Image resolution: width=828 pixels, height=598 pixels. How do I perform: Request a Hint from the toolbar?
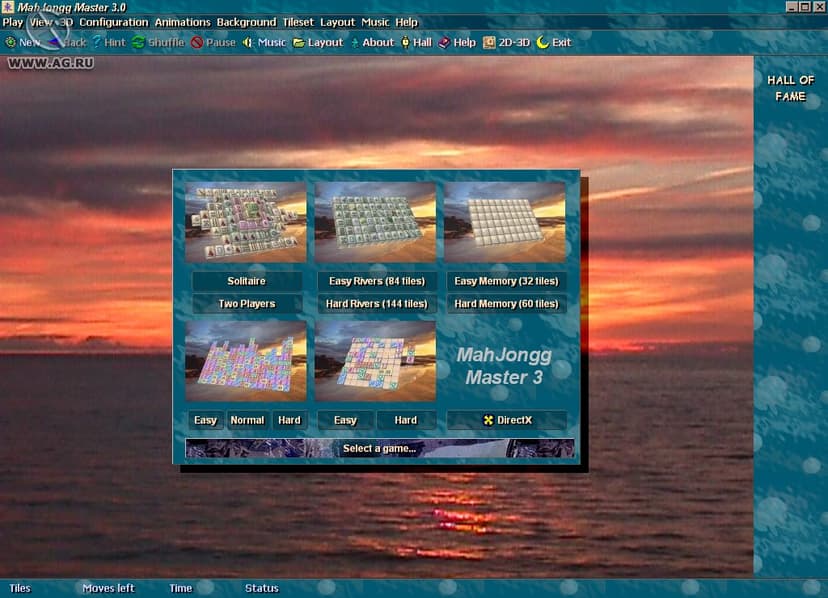109,42
